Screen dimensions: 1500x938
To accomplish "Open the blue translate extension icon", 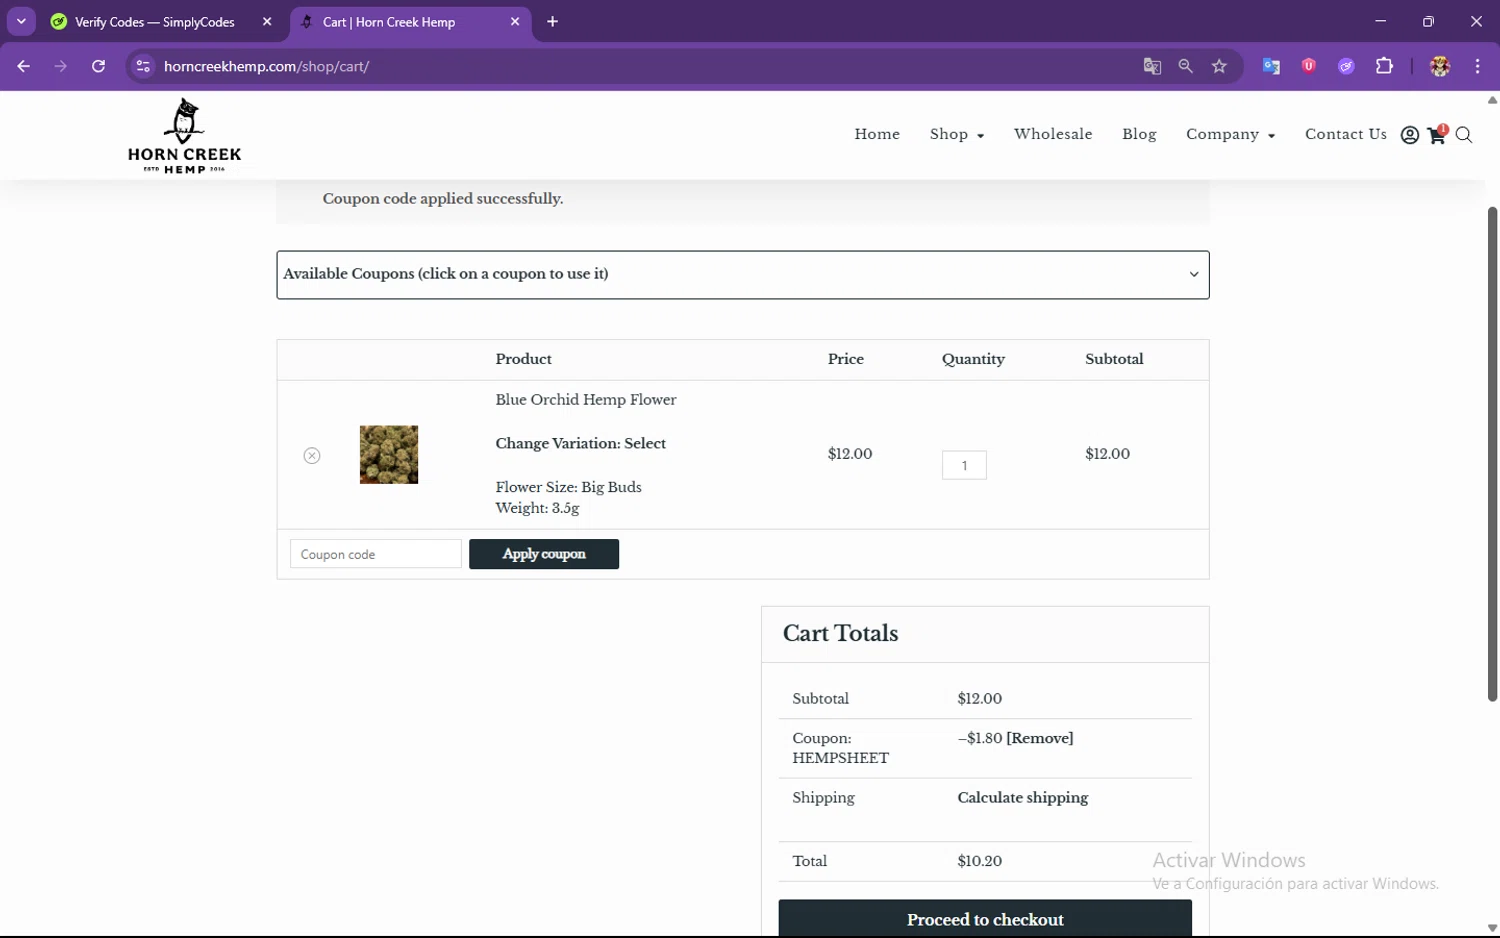I will click(1271, 66).
